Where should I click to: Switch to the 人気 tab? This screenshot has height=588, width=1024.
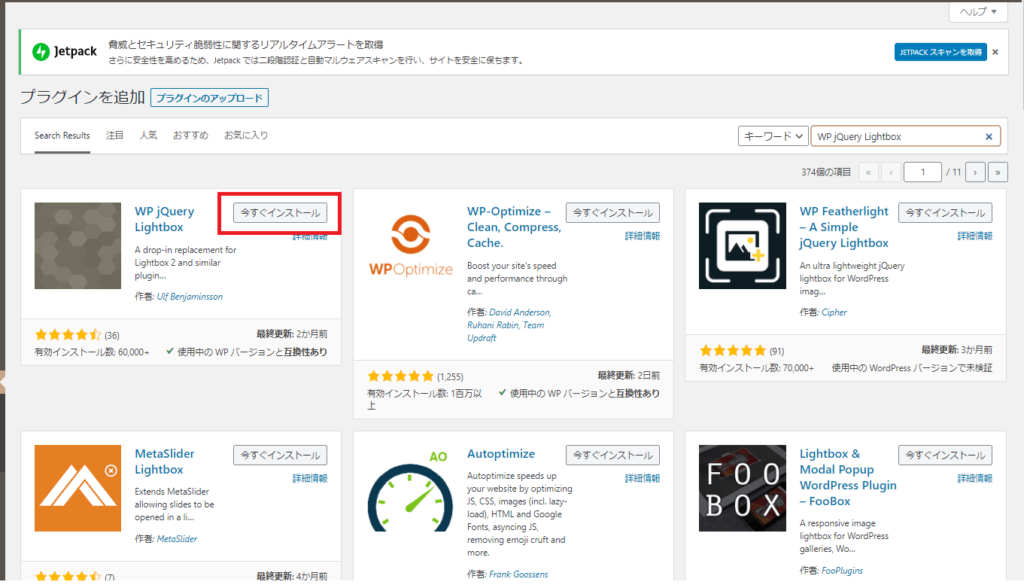click(x=148, y=135)
